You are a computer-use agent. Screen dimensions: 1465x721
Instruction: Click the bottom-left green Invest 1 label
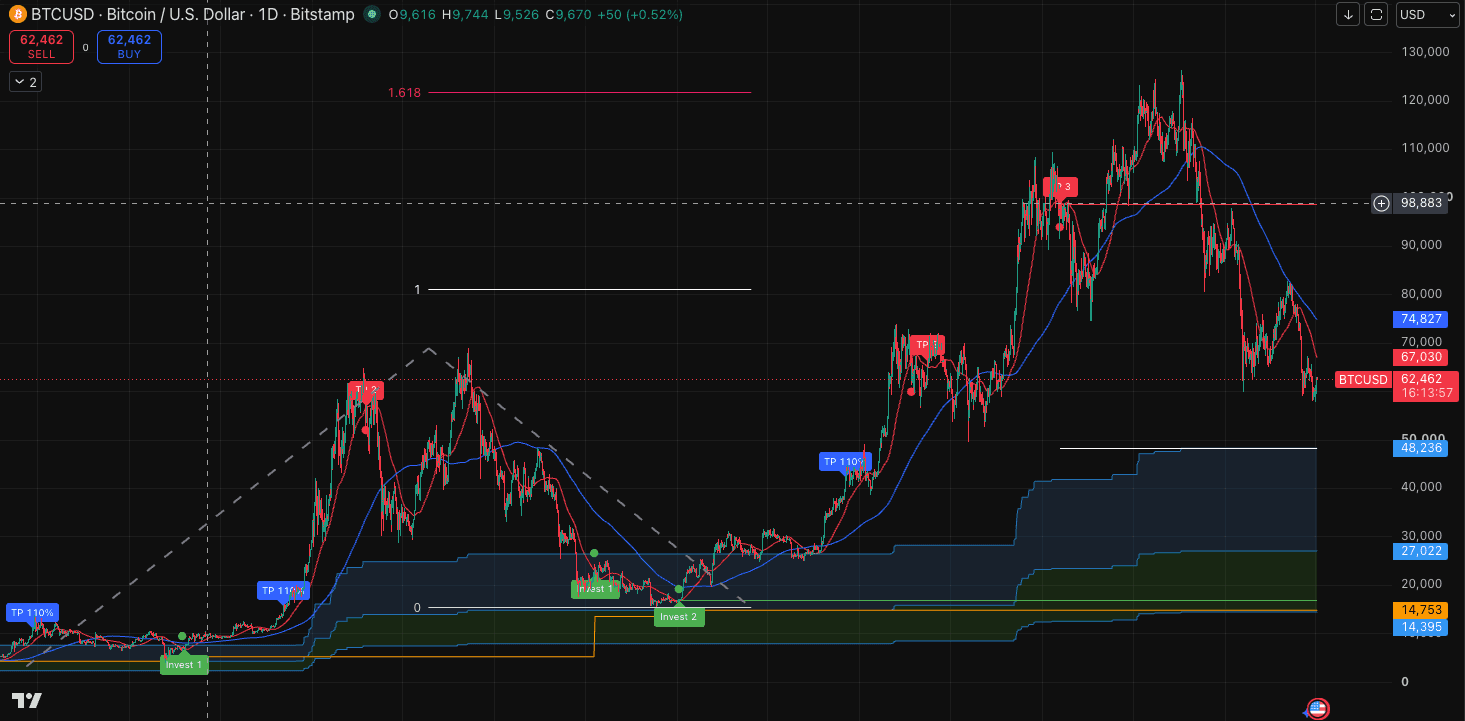(x=184, y=665)
